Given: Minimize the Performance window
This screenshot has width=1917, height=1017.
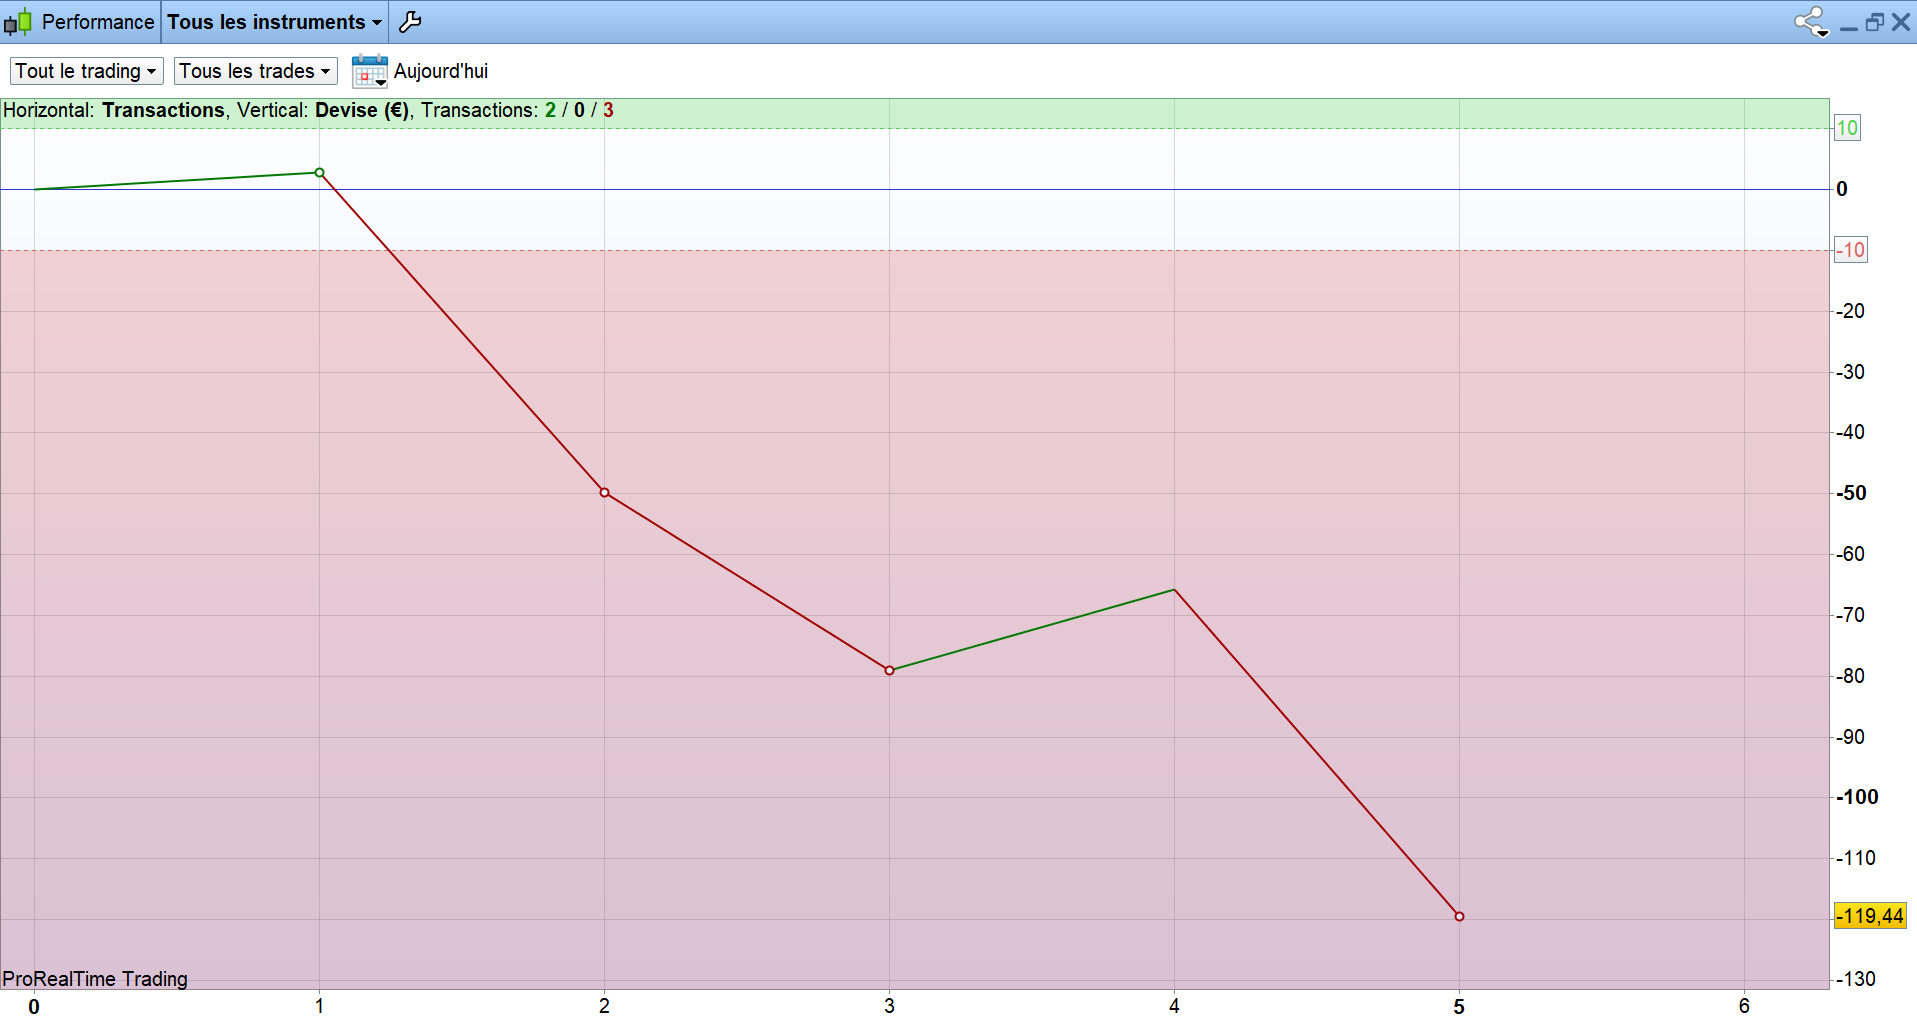Looking at the screenshot, I should click(x=1849, y=27).
